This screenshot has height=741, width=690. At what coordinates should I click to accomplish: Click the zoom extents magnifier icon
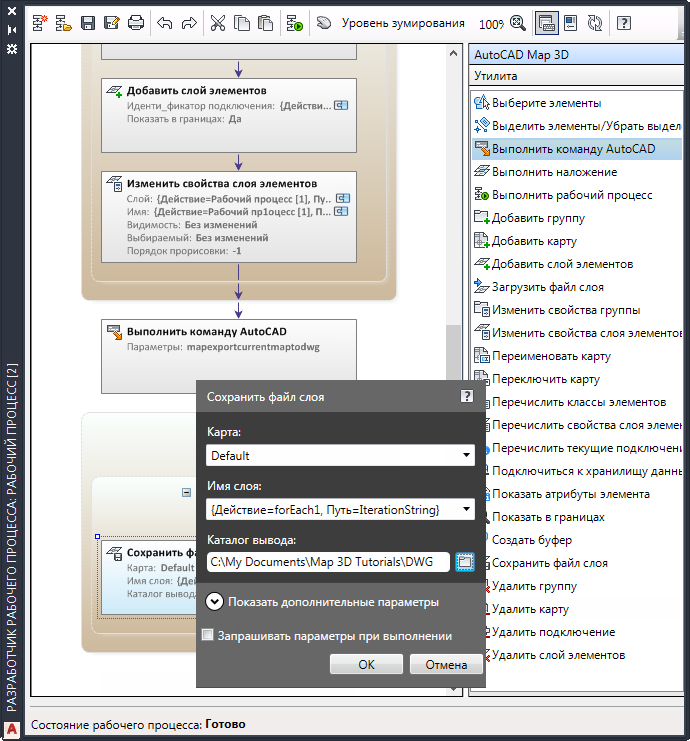[x=518, y=23]
